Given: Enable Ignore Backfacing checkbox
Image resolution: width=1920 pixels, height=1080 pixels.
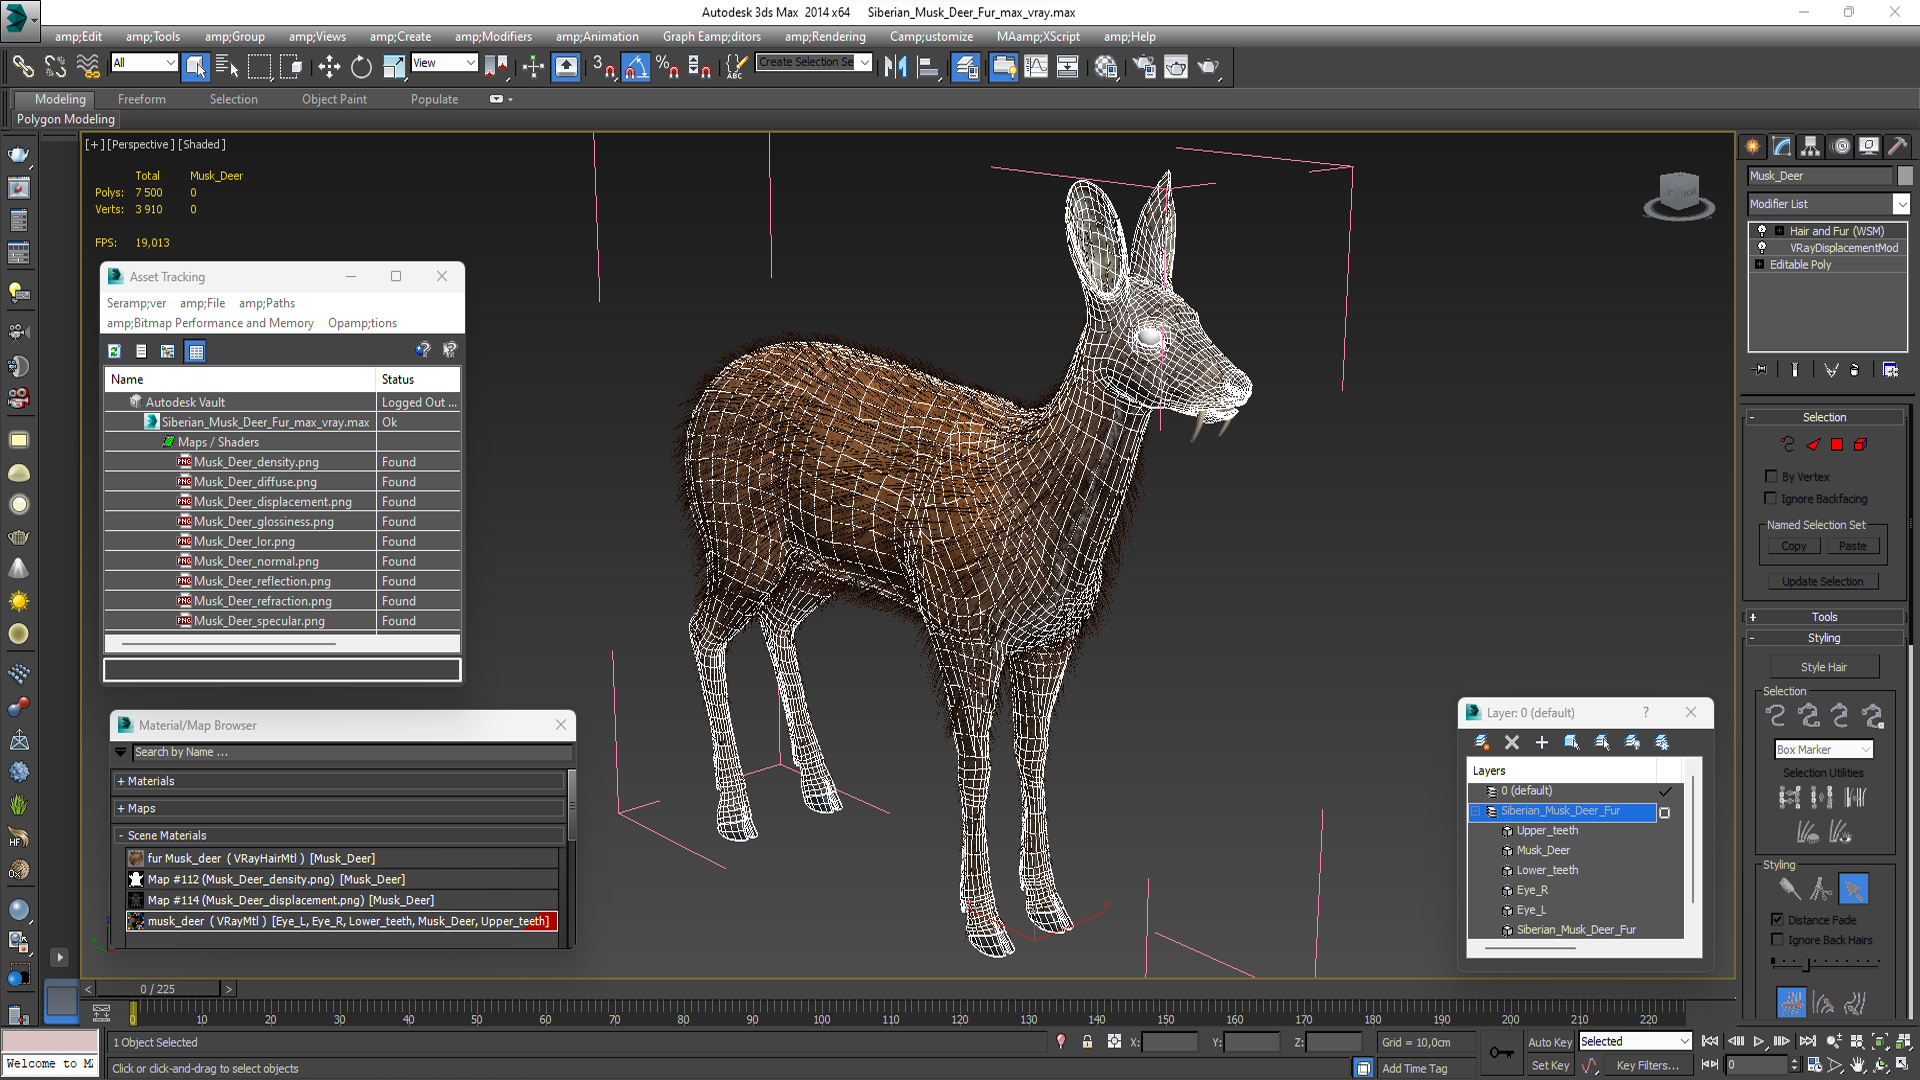Looking at the screenshot, I should point(1771,498).
